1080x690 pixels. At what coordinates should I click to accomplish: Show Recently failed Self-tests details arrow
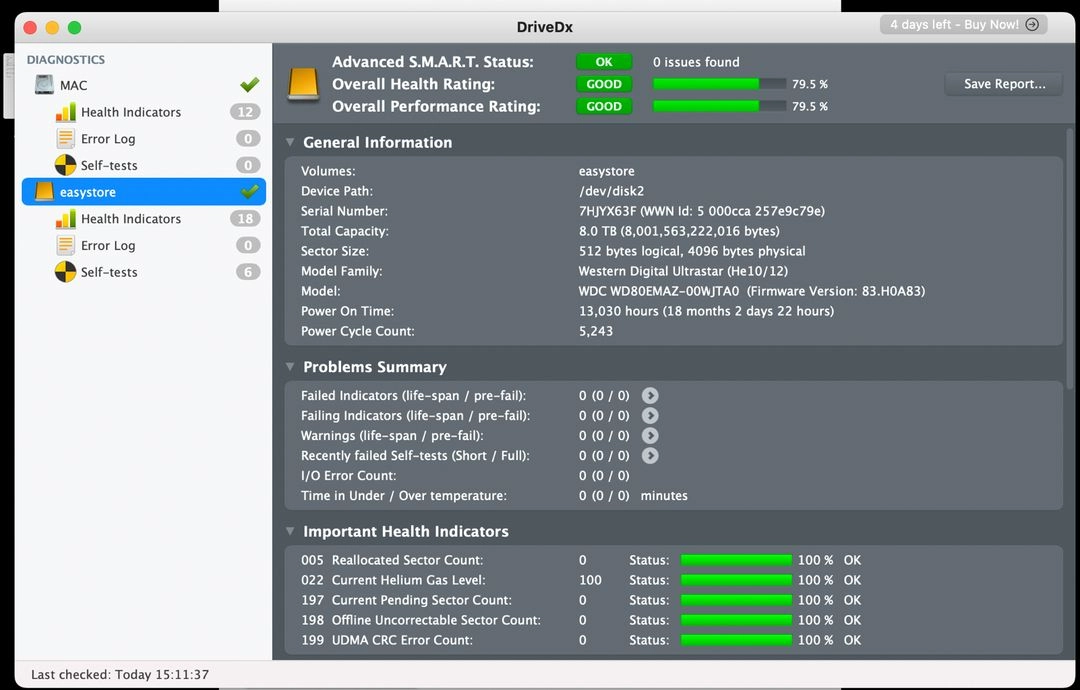650,455
